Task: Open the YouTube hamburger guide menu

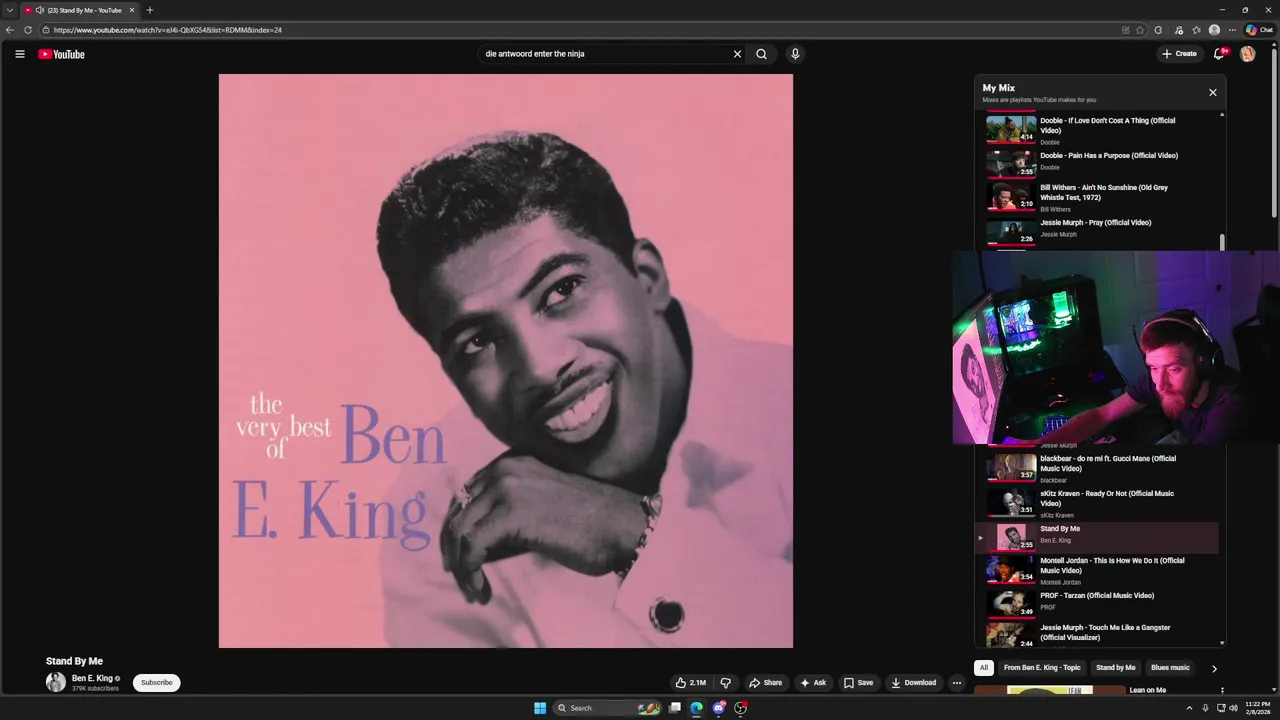Action: click(19, 54)
